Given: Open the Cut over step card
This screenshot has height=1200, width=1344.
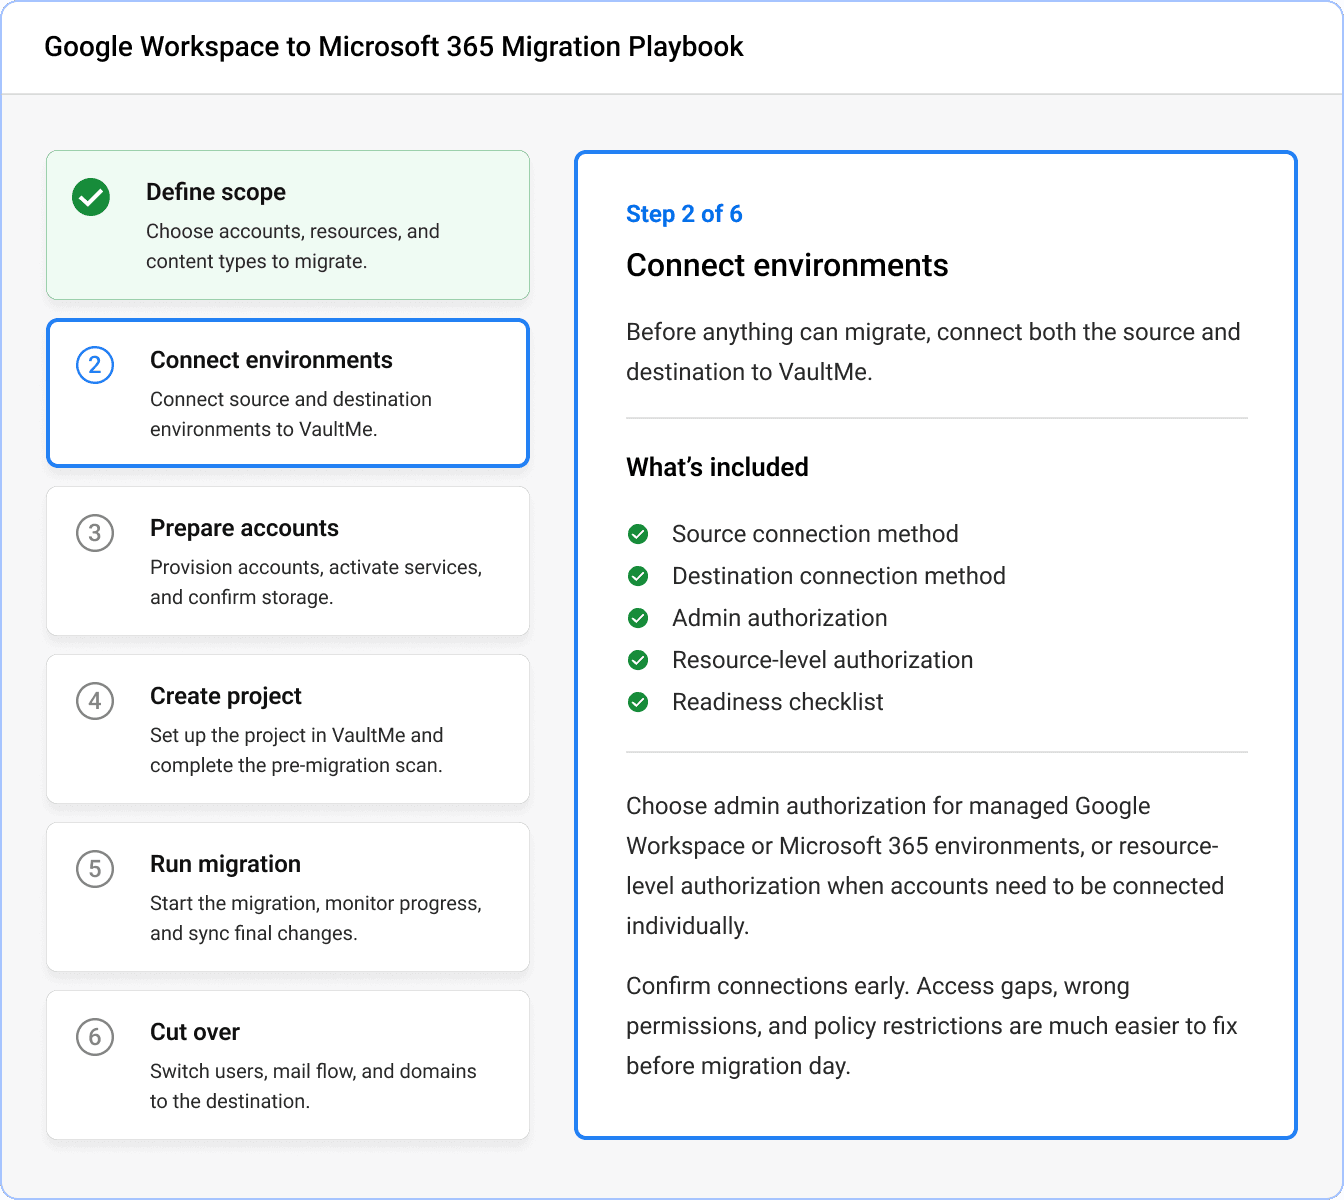Looking at the screenshot, I should click(x=288, y=1065).
